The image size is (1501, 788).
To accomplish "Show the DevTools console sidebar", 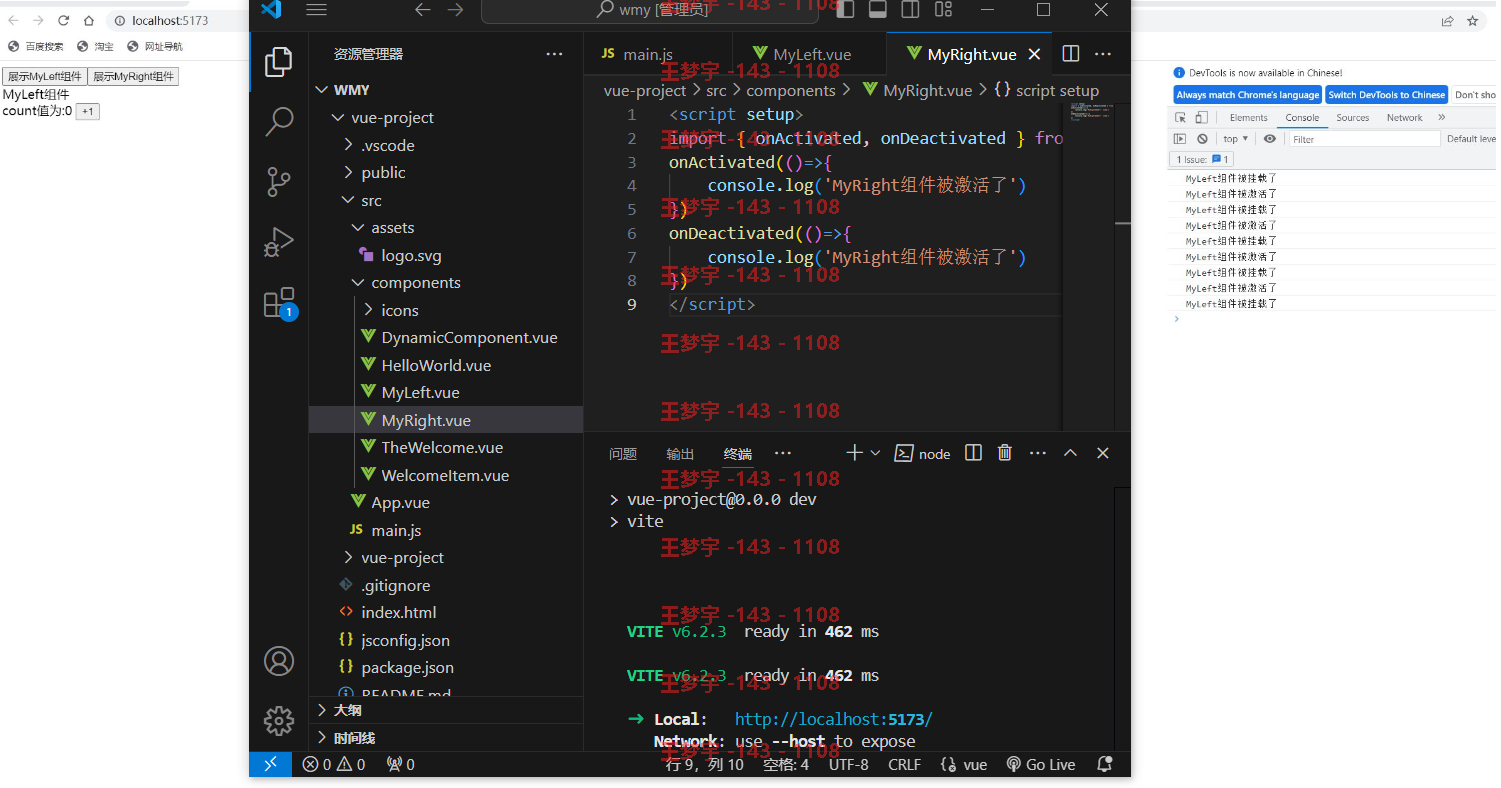I will click(1180, 139).
